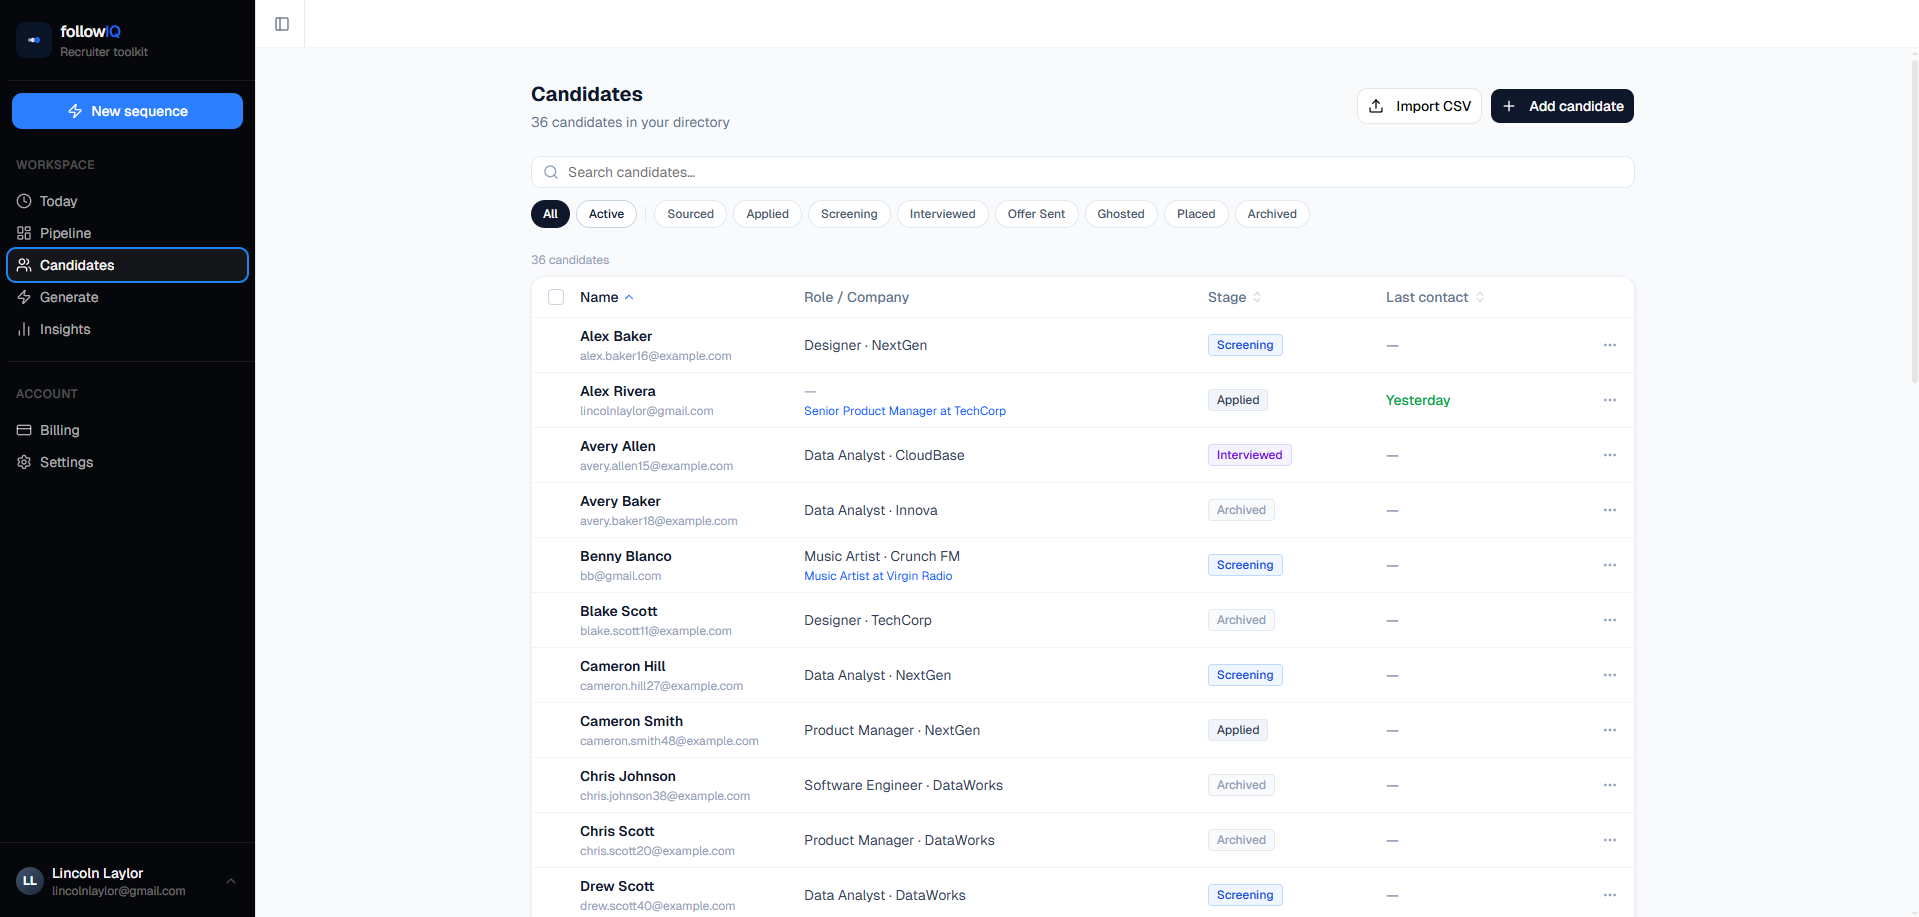1919x917 pixels.
Task: Open row actions for Blake Scott
Action: [1610, 620]
